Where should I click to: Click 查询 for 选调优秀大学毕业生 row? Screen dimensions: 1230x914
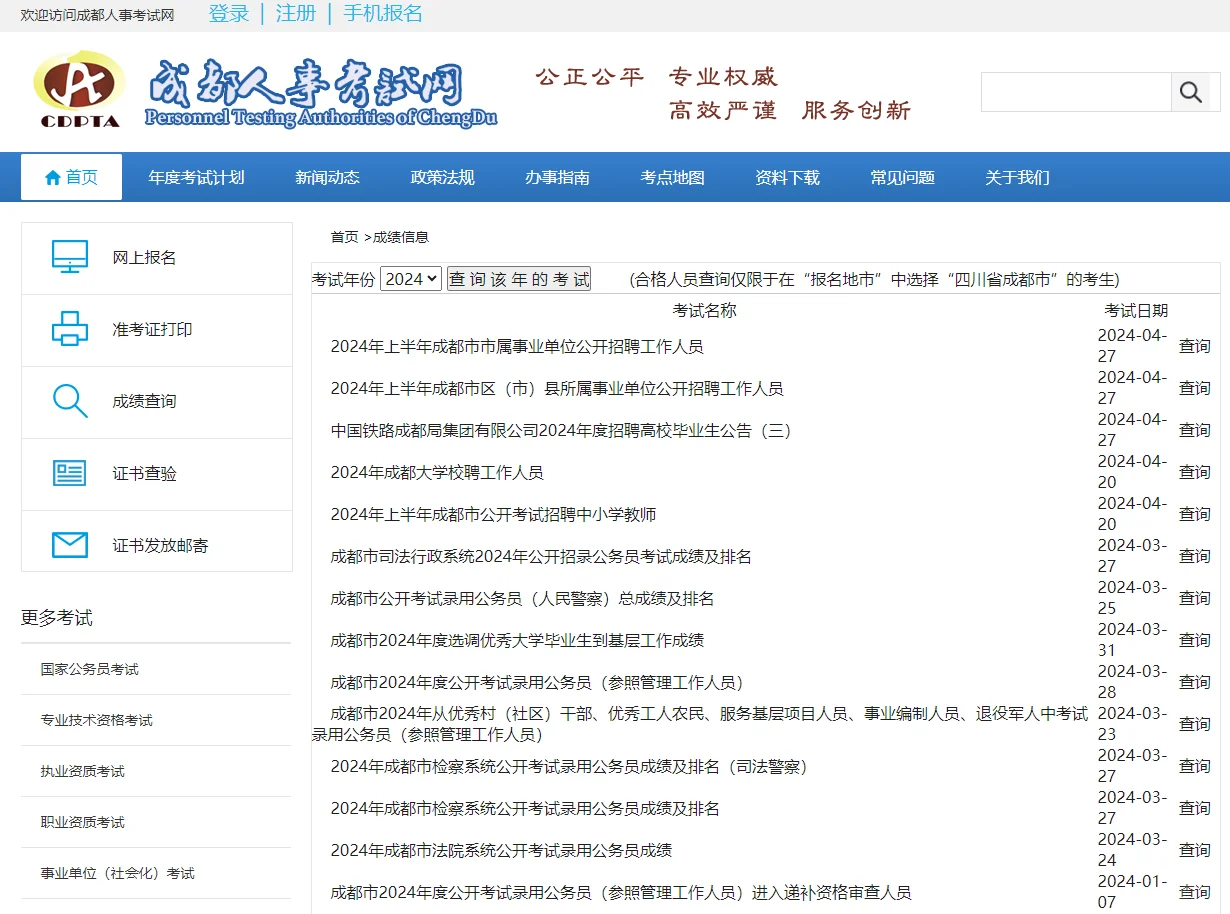[1194, 640]
